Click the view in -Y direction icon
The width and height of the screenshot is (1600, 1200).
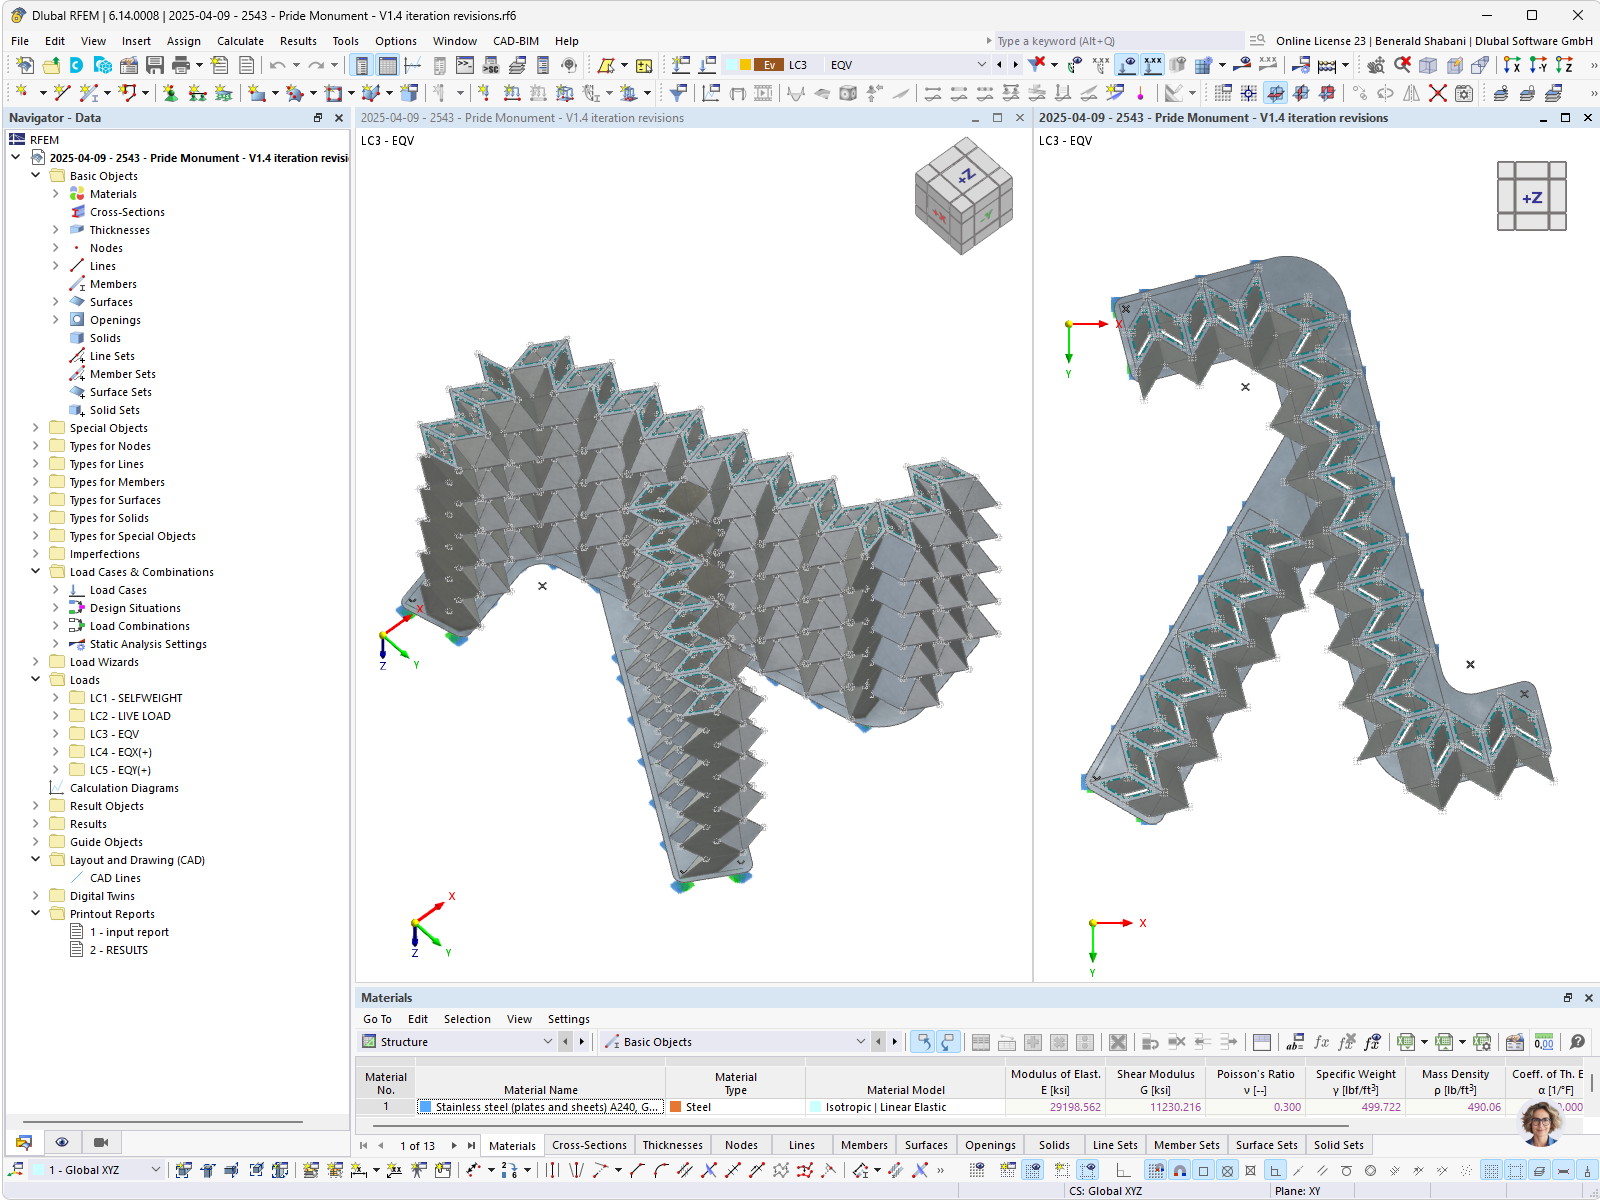(1538, 65)
